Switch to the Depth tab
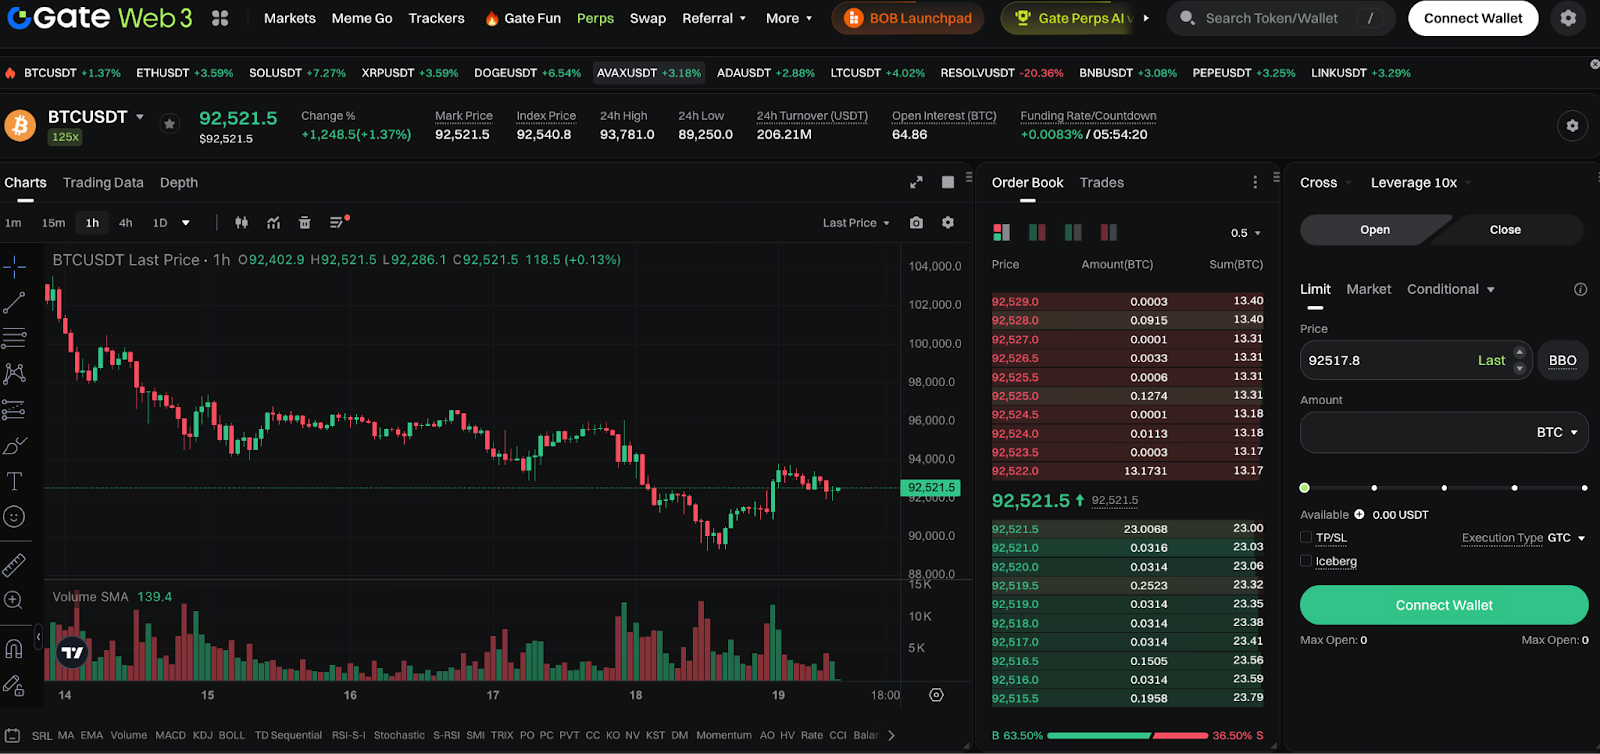Image resolution: width=1600 pixels, height=754 pixels. (179, 182)
